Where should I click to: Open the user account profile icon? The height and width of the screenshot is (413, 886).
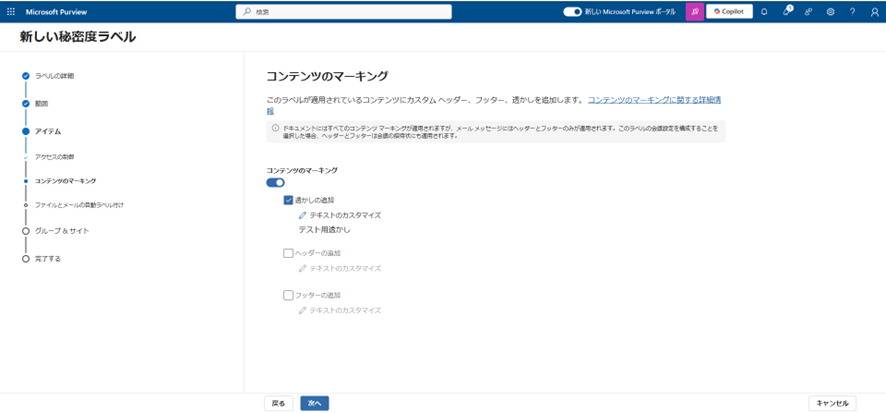coord(874,12)
